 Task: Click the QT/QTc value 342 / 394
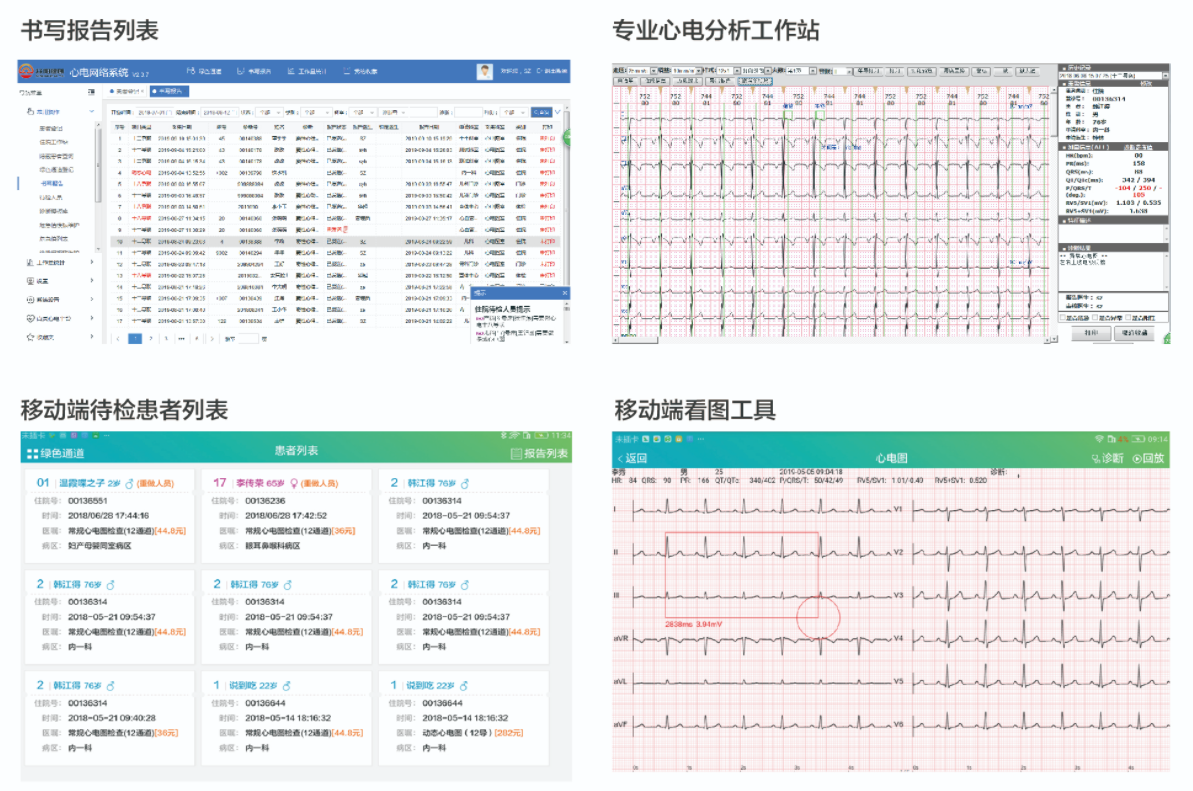[1138, 180]
